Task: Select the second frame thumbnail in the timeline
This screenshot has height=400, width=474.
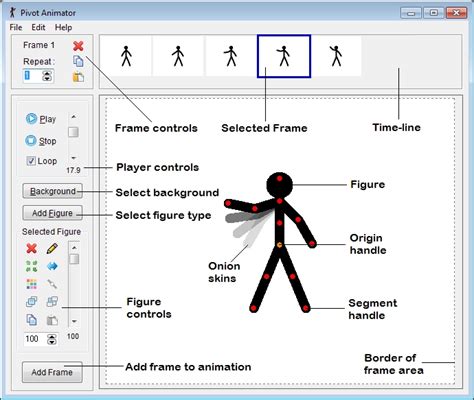Action: tap(178, 56)
